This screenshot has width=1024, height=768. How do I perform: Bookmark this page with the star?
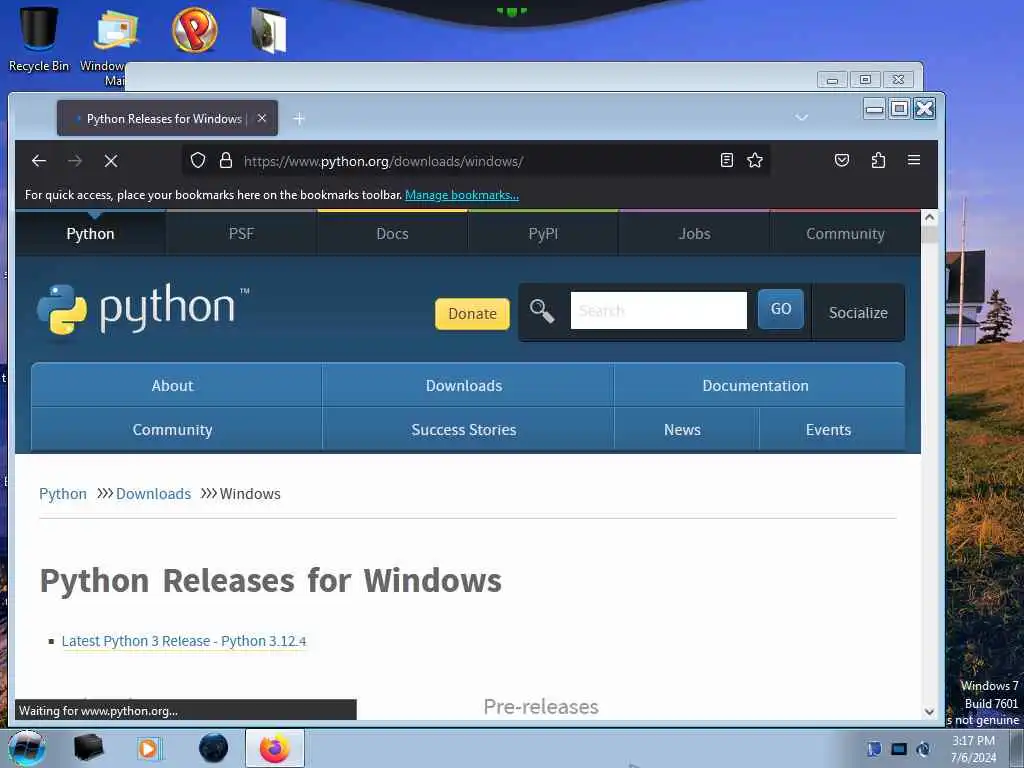click(x=755, y=160)
